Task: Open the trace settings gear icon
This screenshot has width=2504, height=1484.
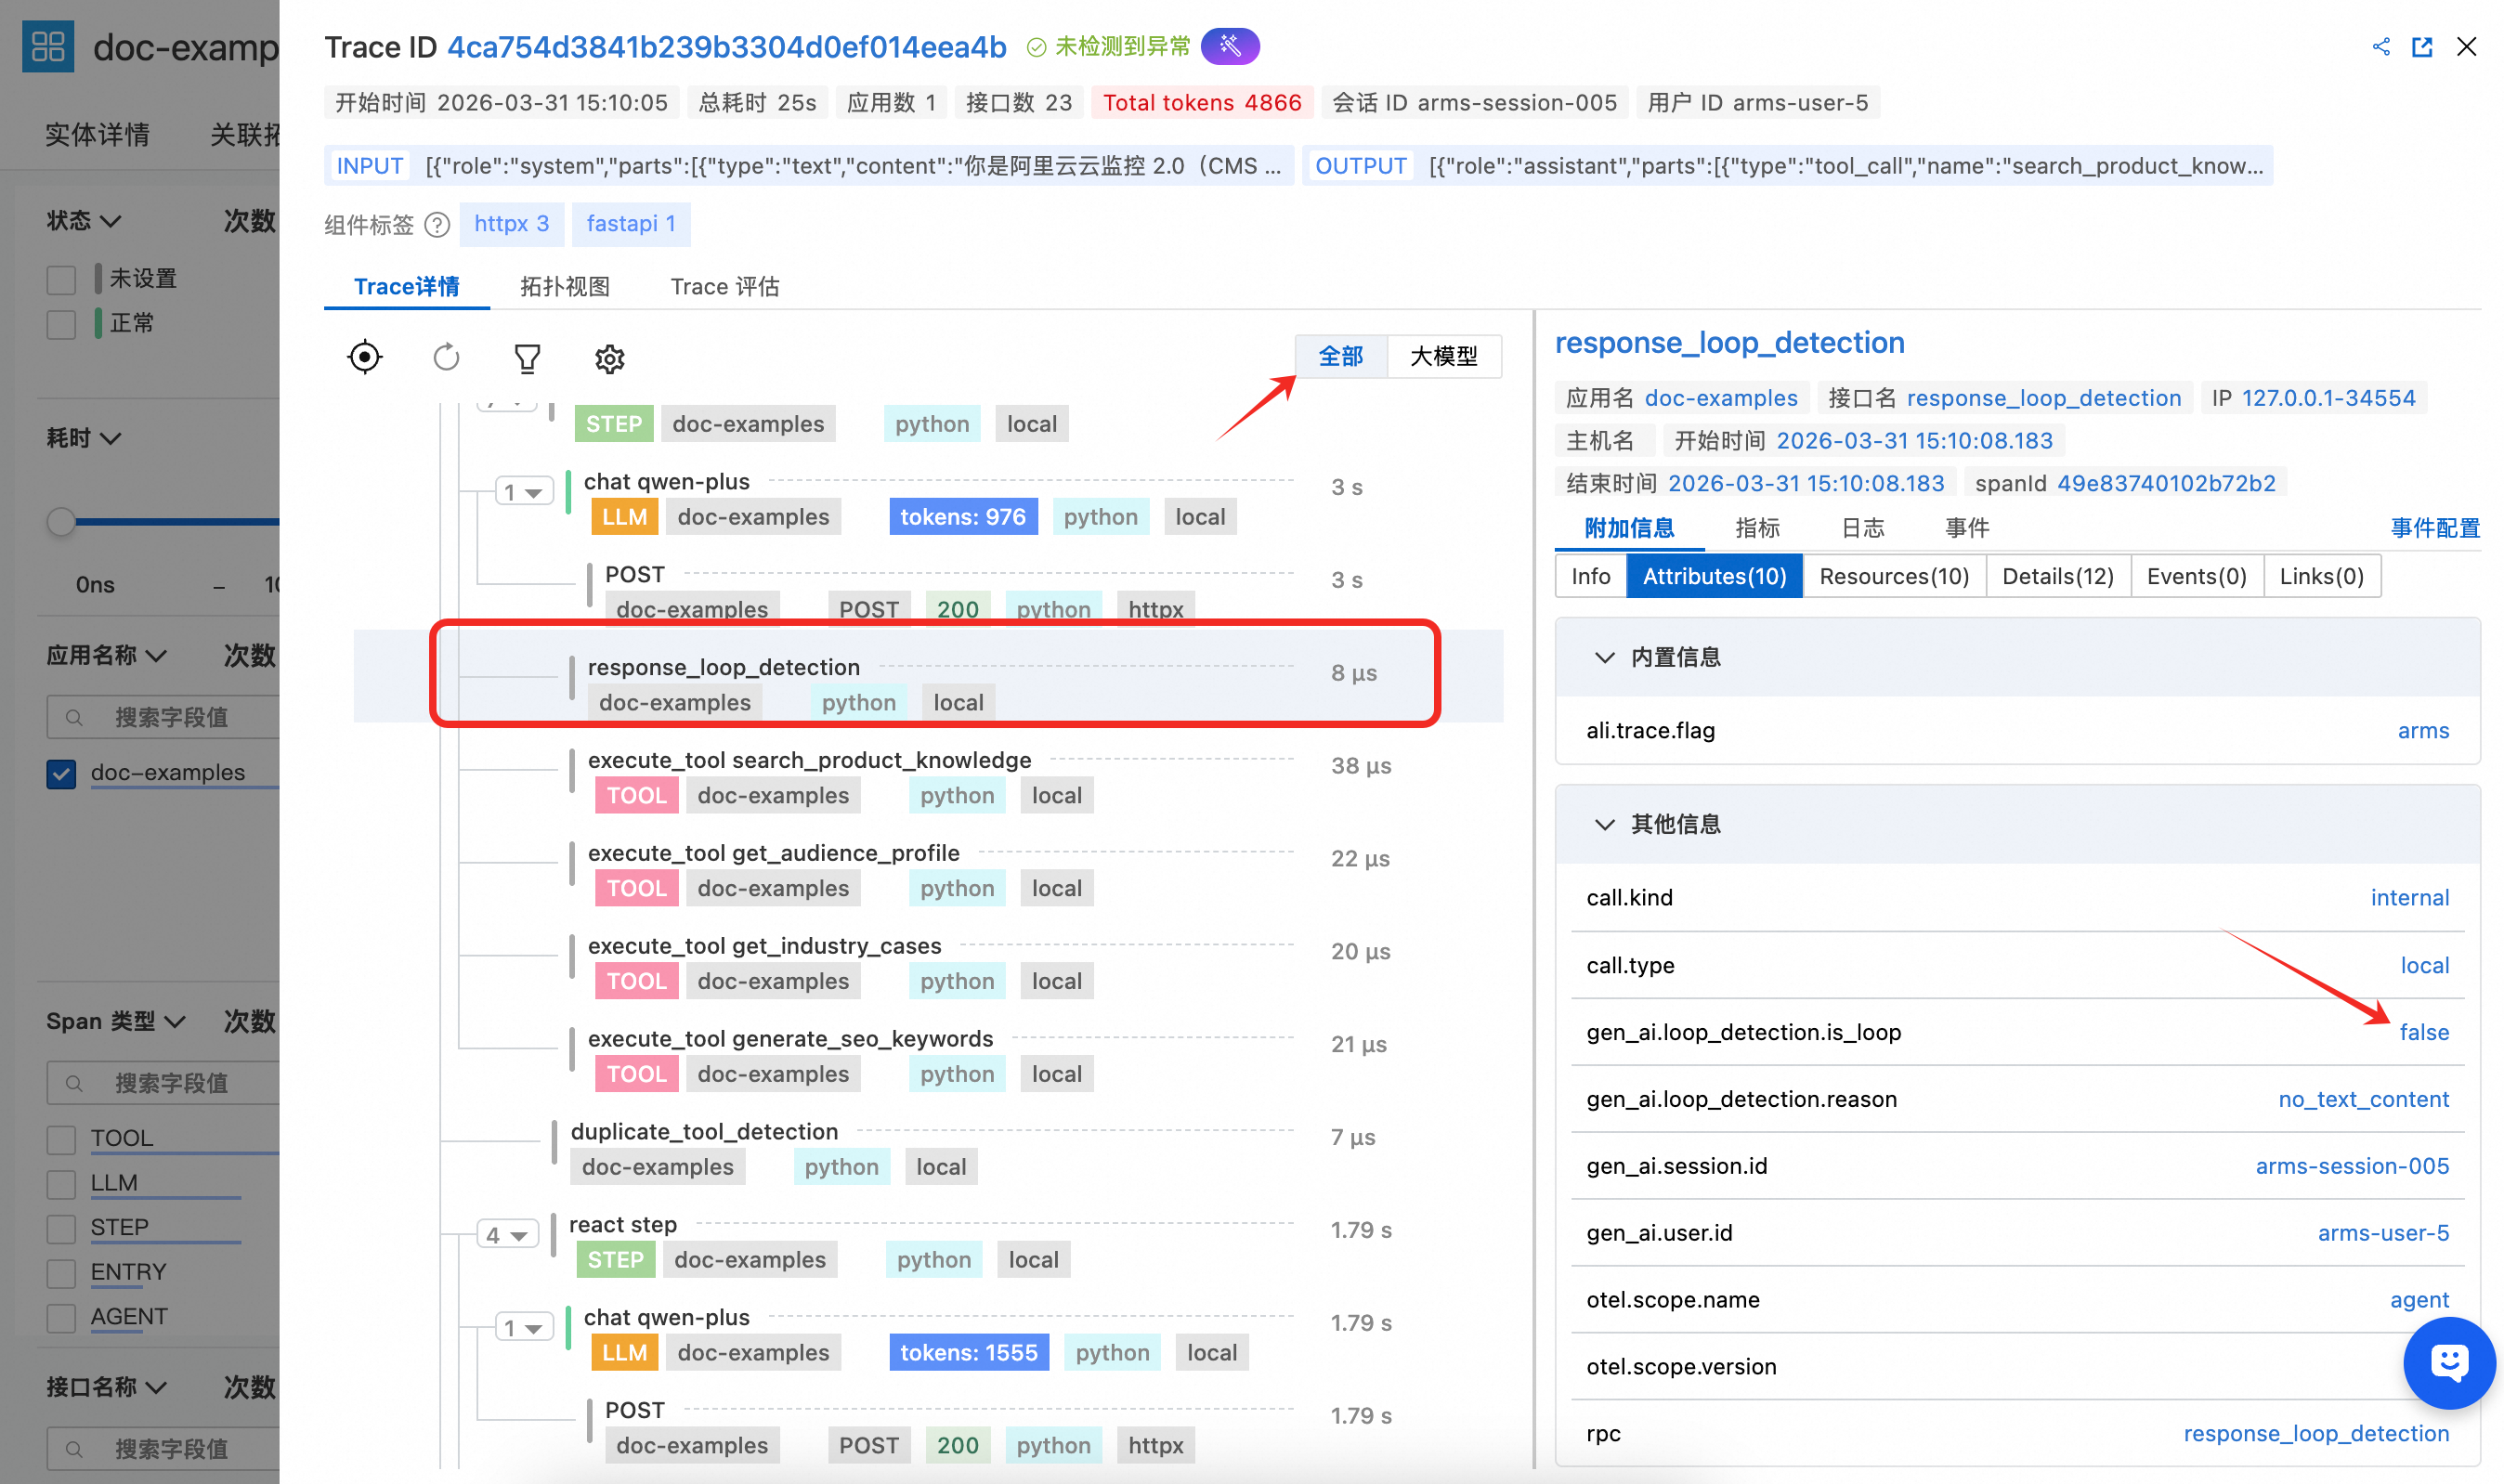Action: [609, 358]
